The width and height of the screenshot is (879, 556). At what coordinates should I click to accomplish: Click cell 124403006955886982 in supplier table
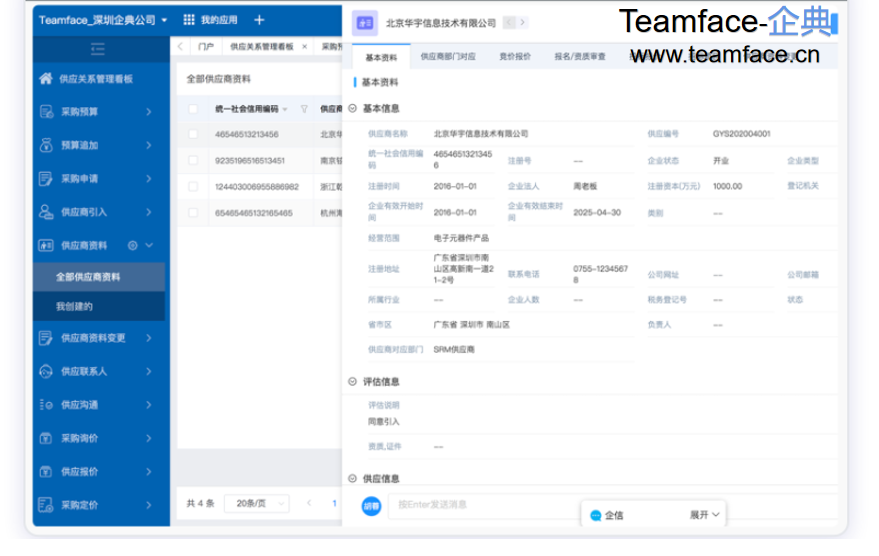coord(257,187)
